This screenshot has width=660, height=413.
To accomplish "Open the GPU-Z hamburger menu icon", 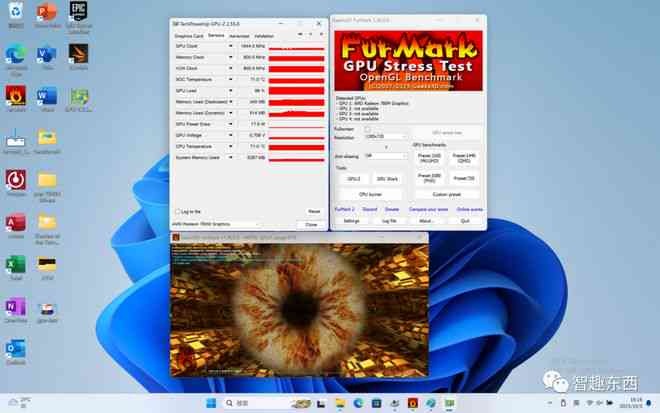I will [x=321, y=35].
